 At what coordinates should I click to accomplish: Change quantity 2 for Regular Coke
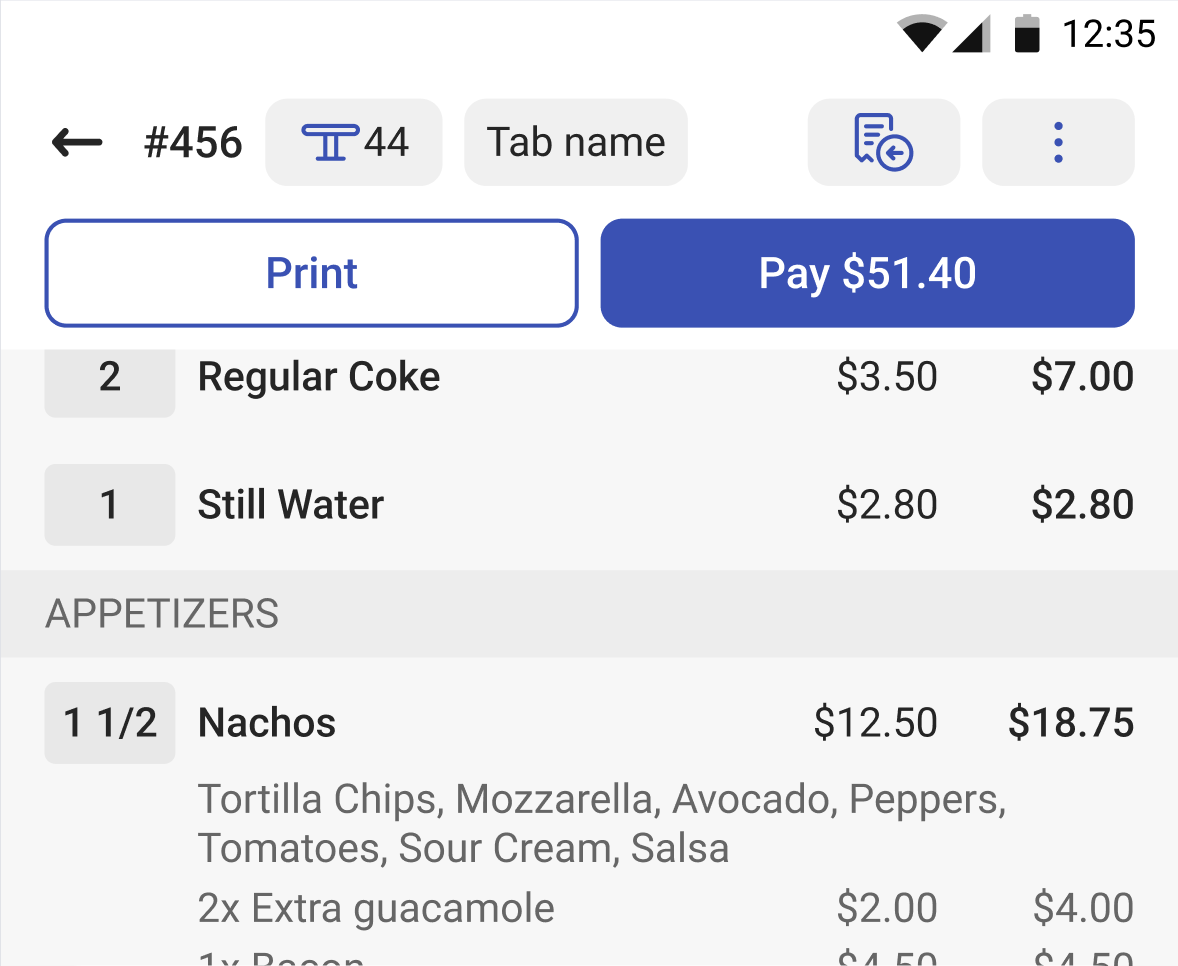coord(110,378)
